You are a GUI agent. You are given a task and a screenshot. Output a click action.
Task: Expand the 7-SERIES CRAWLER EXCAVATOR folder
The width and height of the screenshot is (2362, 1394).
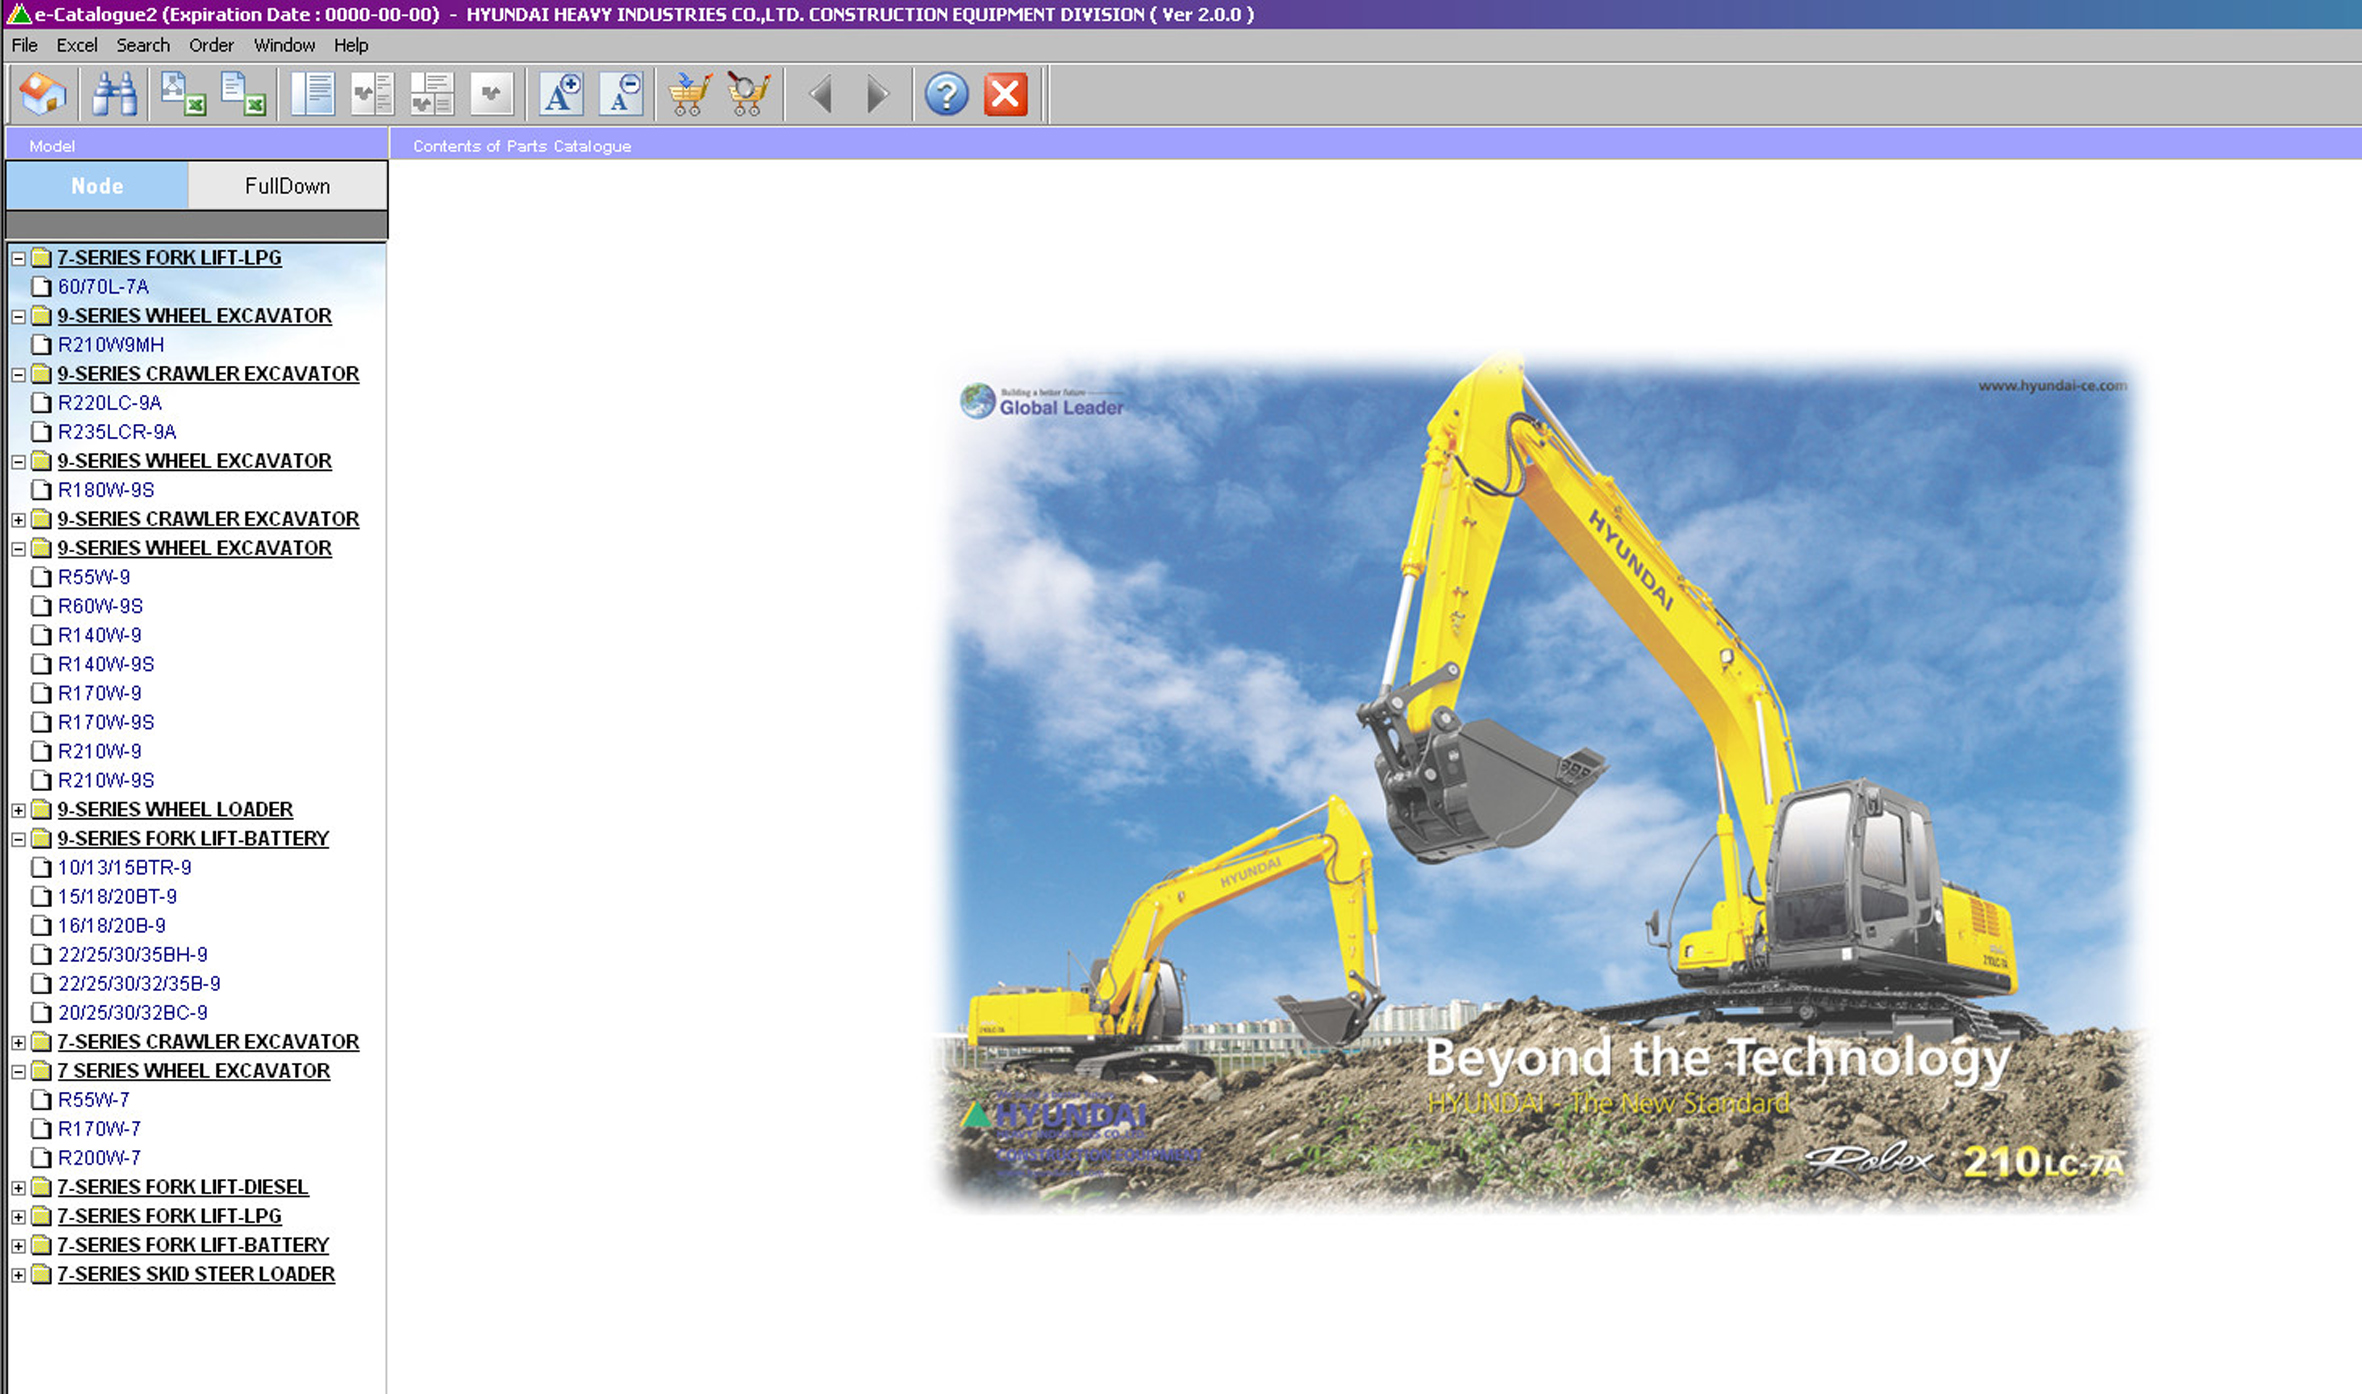(18, 1042)
